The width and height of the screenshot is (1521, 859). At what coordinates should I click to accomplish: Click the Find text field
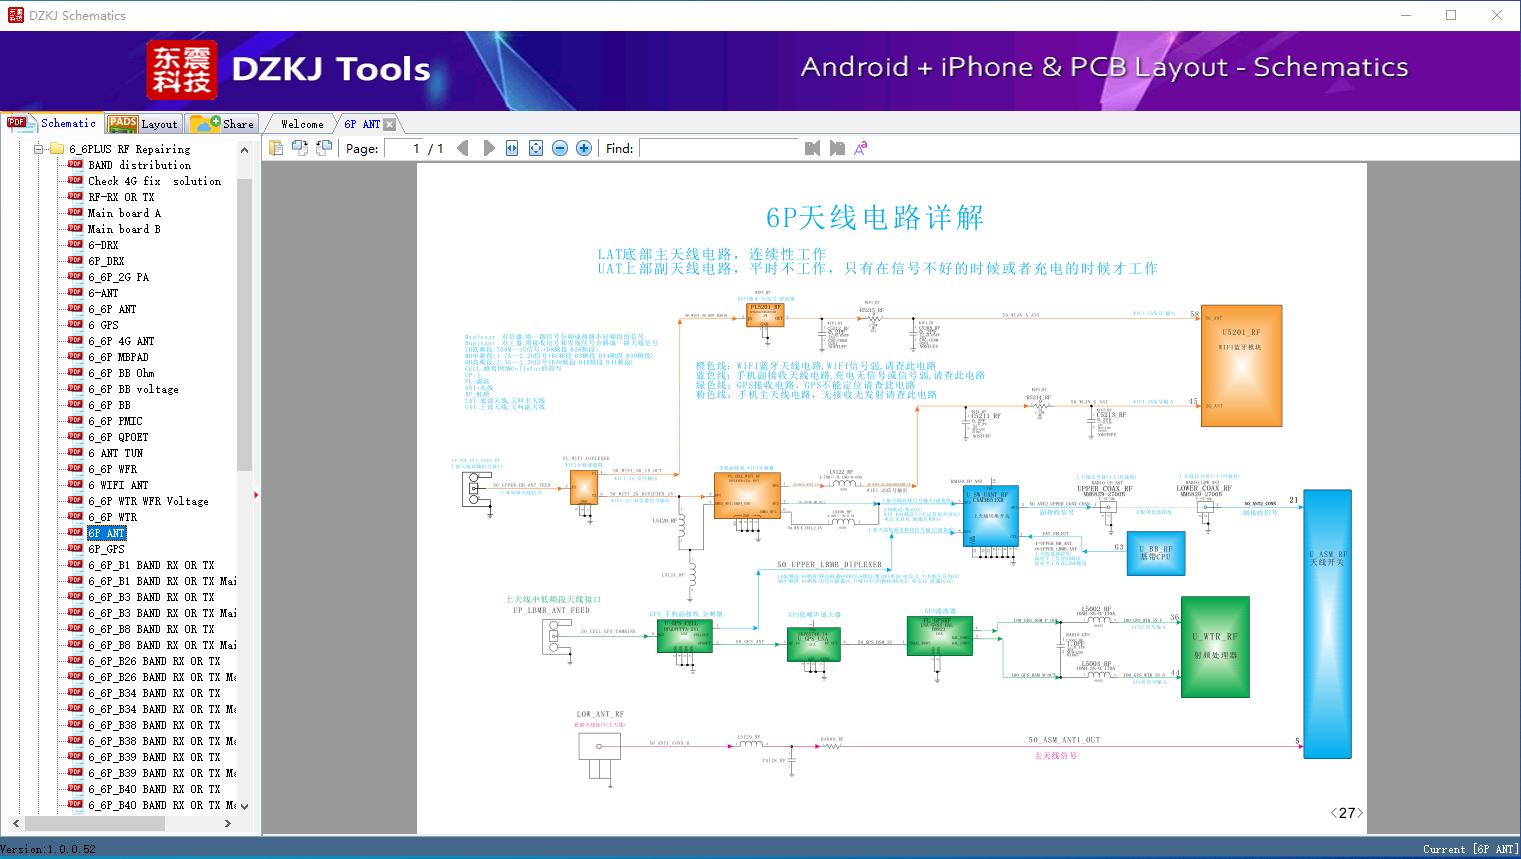pos(719,148)
